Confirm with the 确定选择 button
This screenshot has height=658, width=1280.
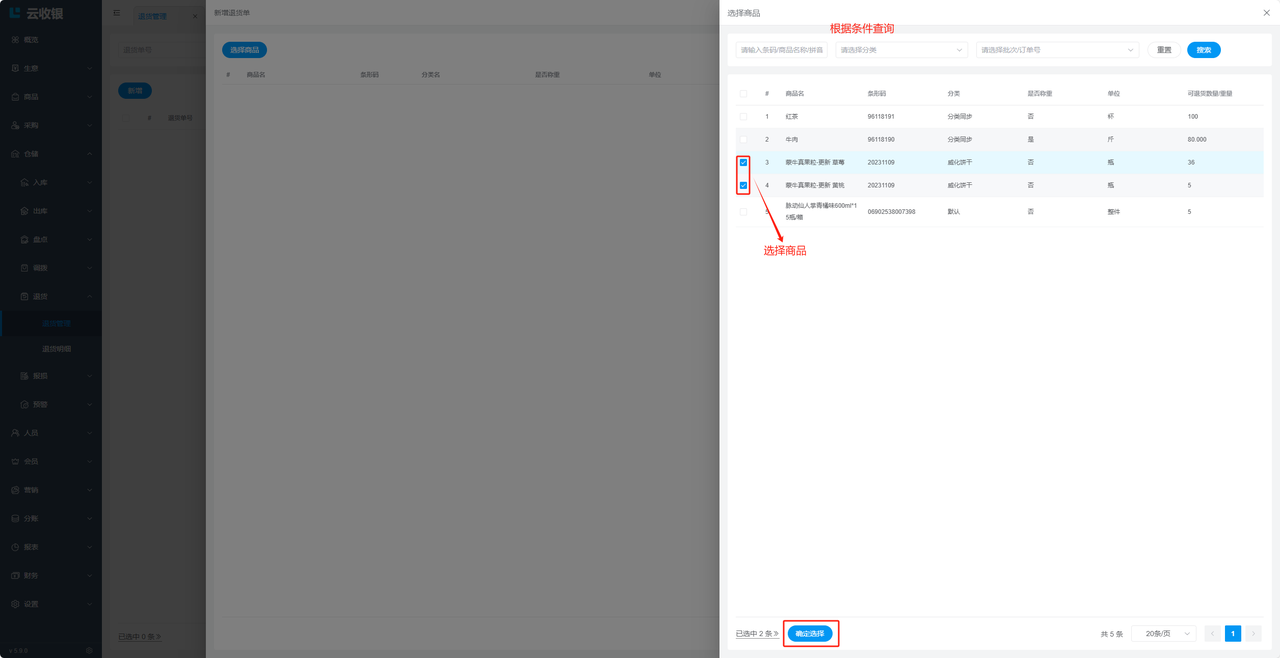(x=810, y=634)
